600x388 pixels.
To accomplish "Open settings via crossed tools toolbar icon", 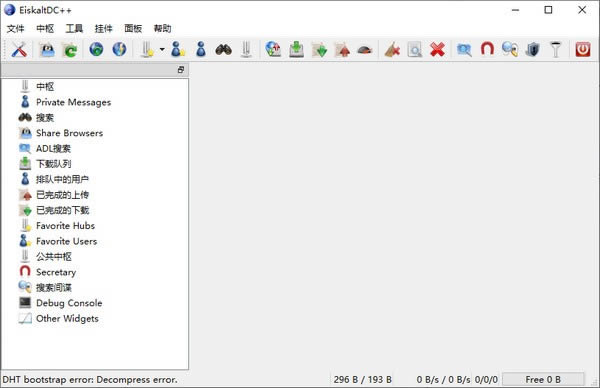I will [x=19, y=50].
